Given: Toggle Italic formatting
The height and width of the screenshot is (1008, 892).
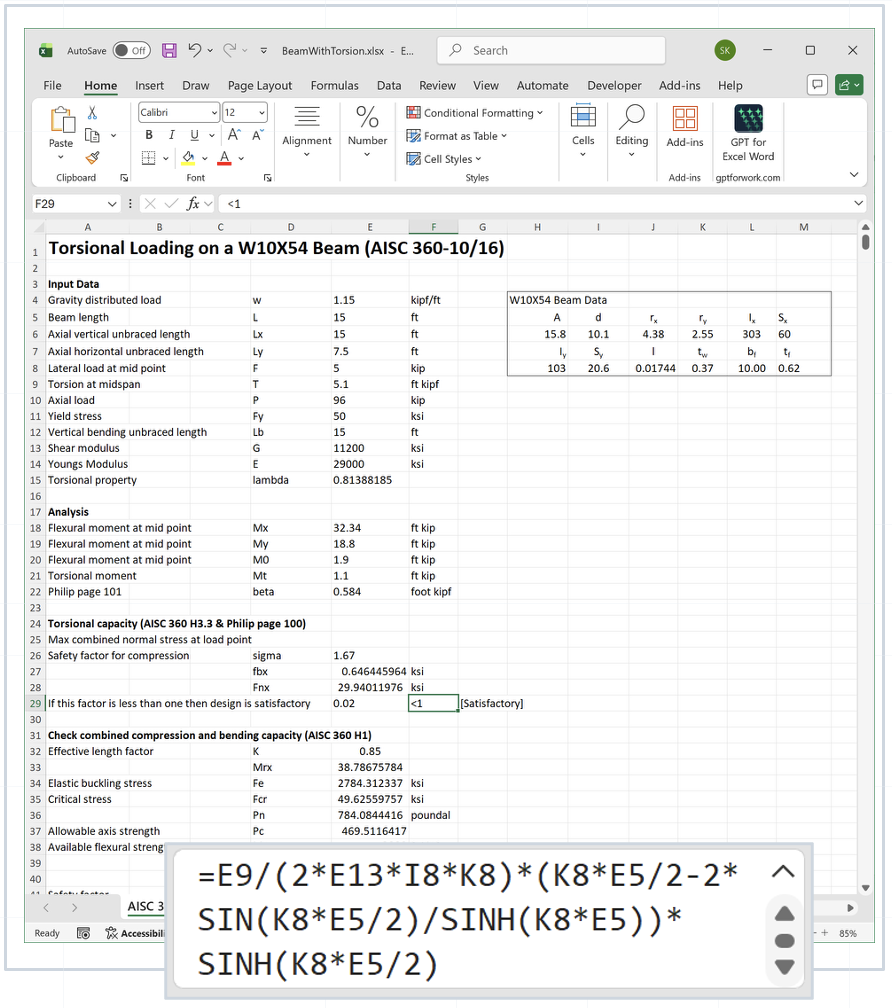Looking at the screenshot, I should coord(172,135).
